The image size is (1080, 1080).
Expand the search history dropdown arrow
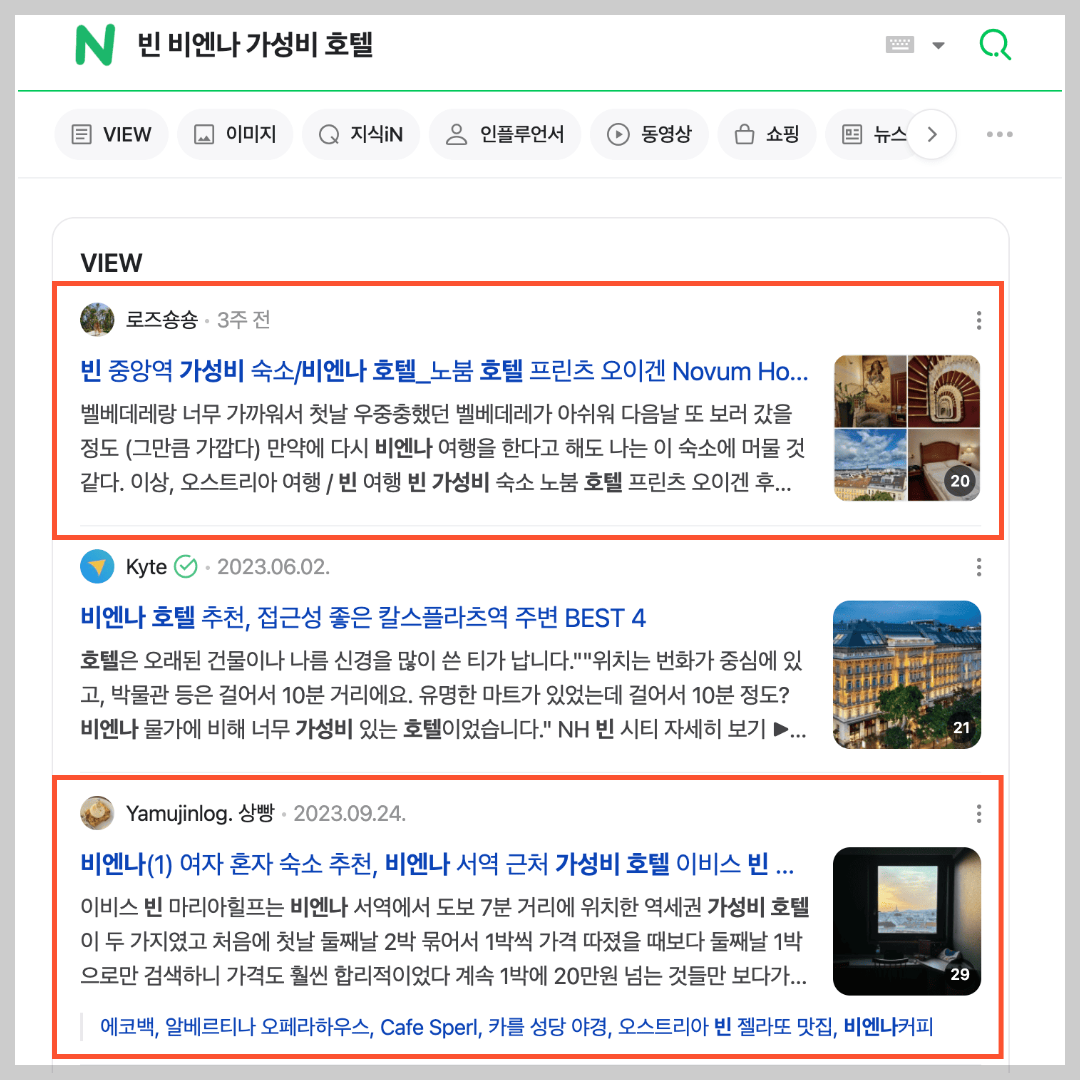938,45
